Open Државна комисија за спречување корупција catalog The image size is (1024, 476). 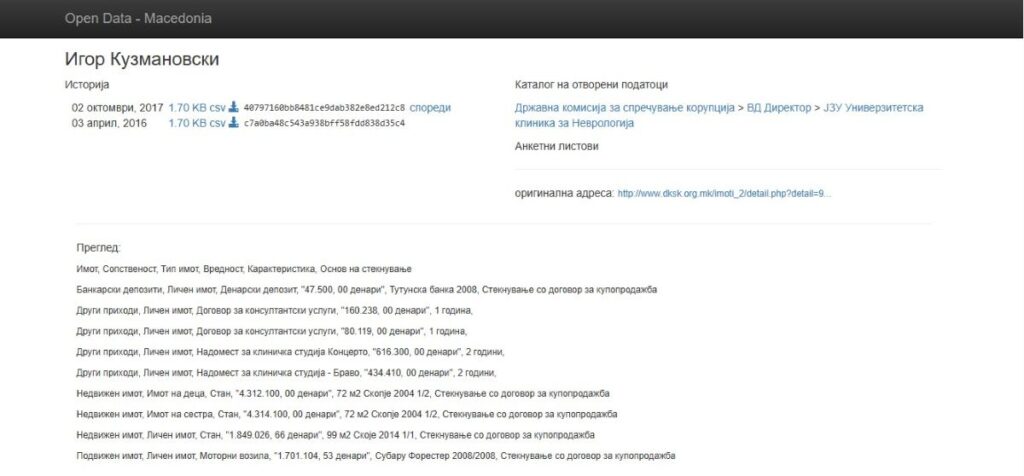624,107
